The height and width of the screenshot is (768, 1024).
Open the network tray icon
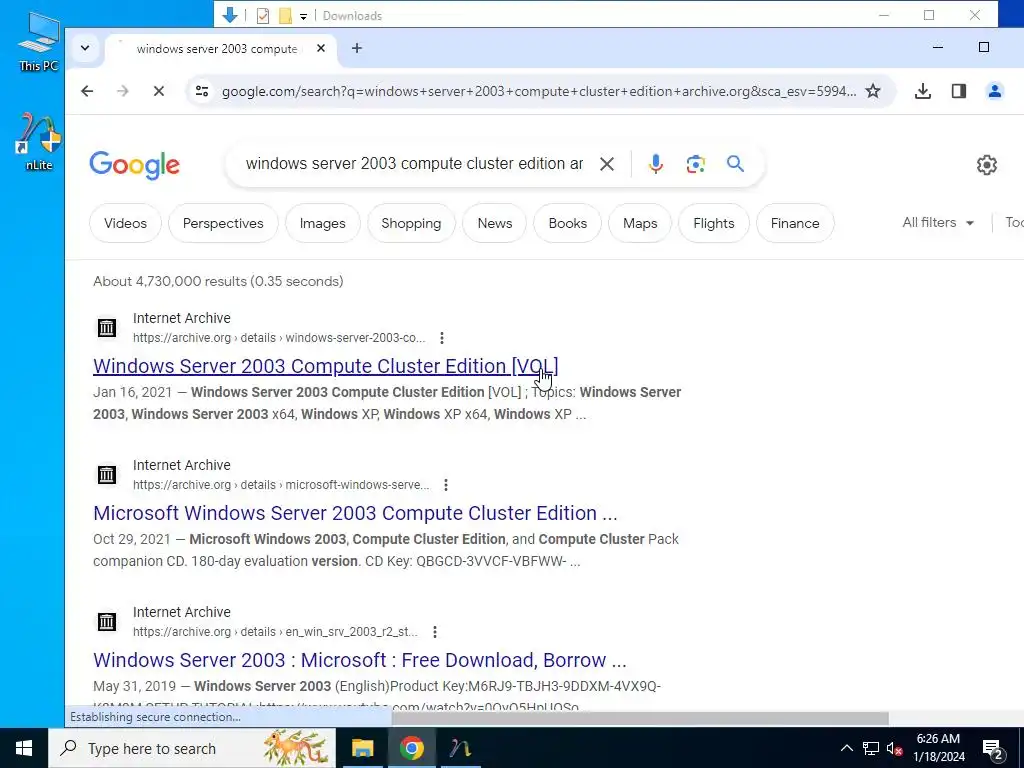(x=871, y=748)
